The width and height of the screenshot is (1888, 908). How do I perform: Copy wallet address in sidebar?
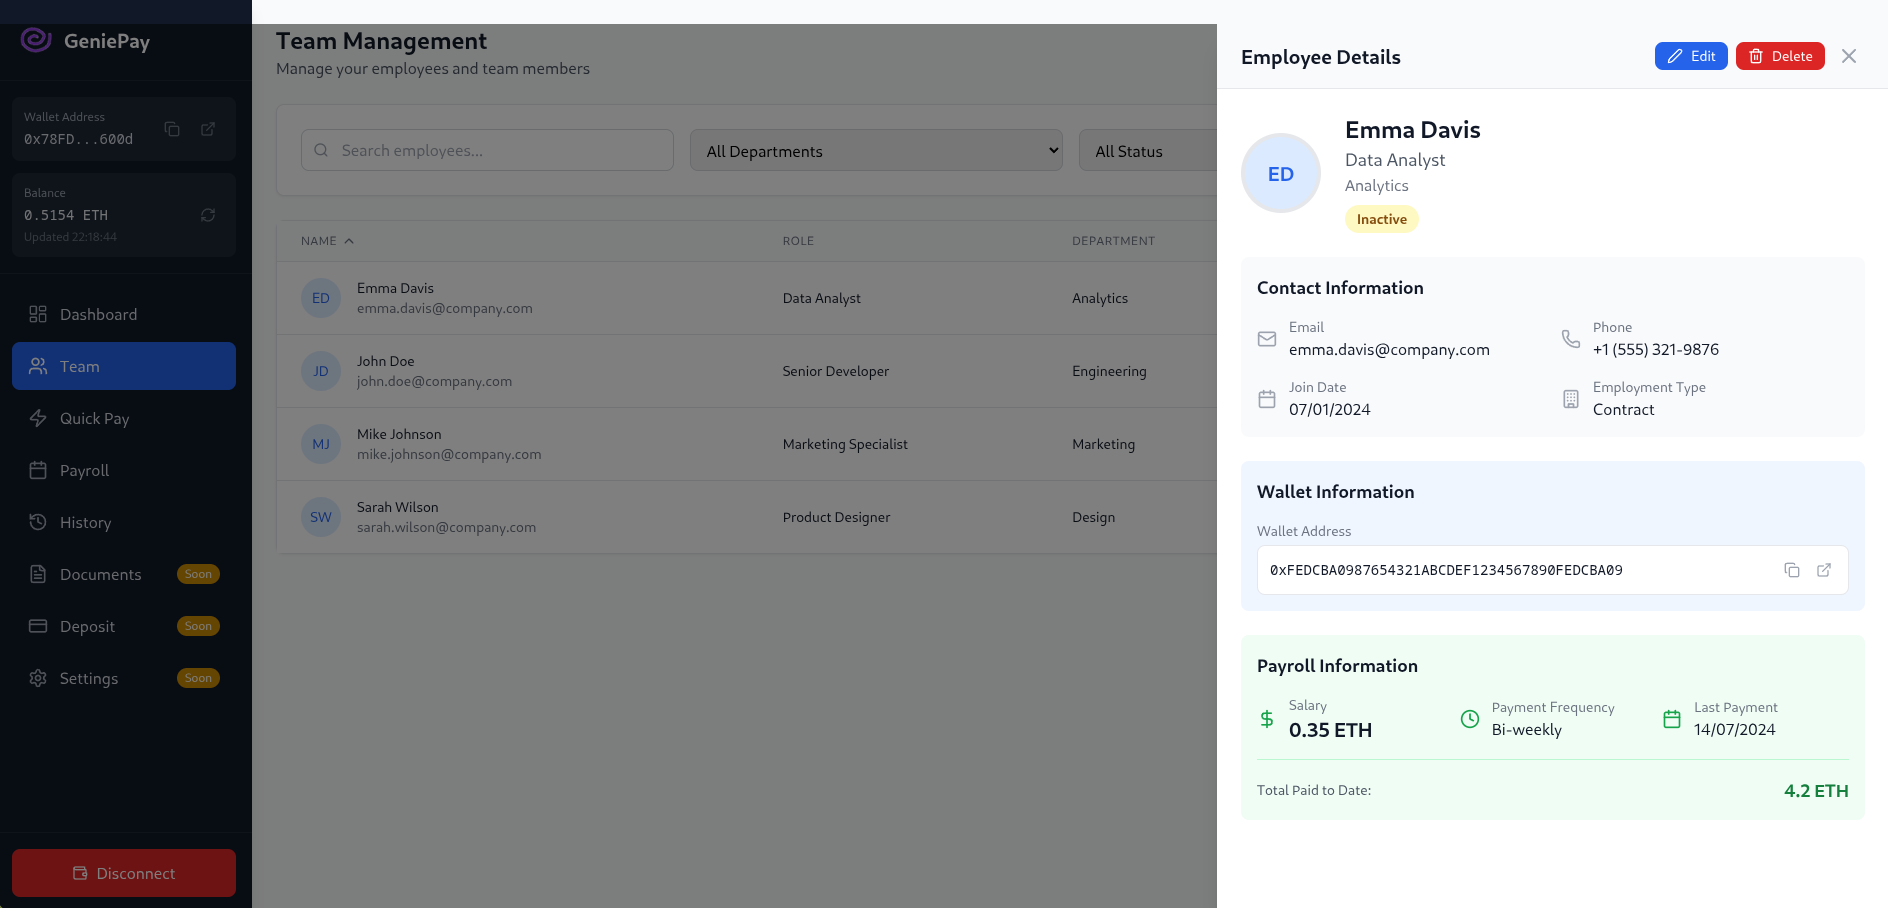(172, 129)
